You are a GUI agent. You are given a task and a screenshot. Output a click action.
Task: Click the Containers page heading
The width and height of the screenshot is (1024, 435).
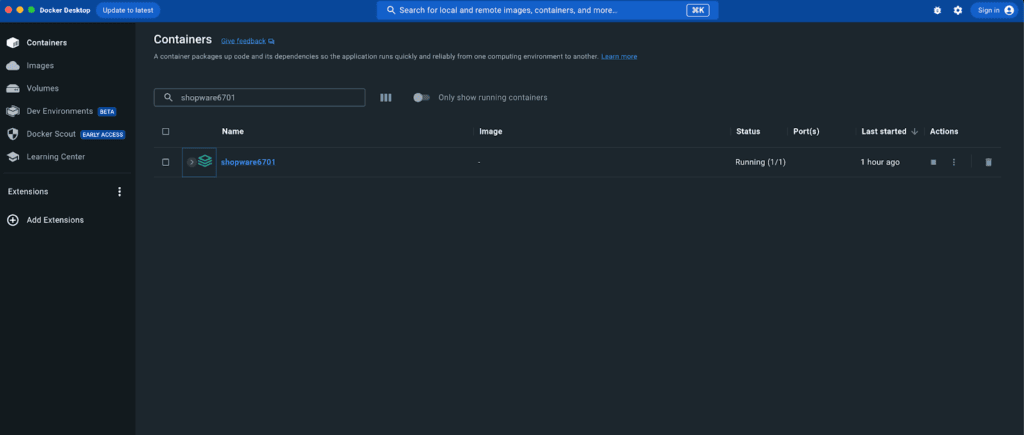click(183, 39)
